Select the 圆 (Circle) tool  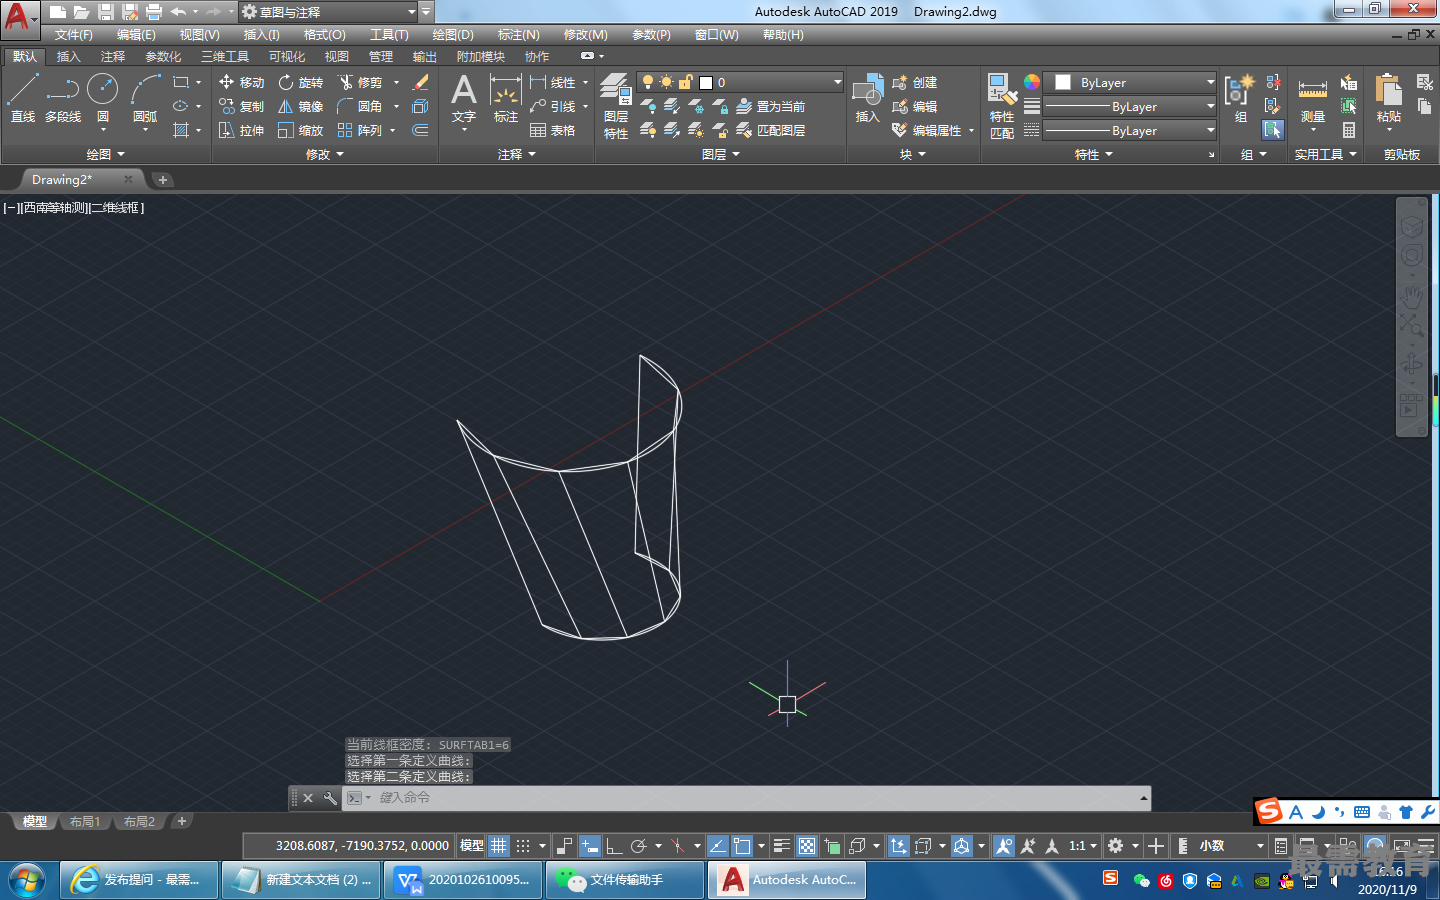pos(103,97)
